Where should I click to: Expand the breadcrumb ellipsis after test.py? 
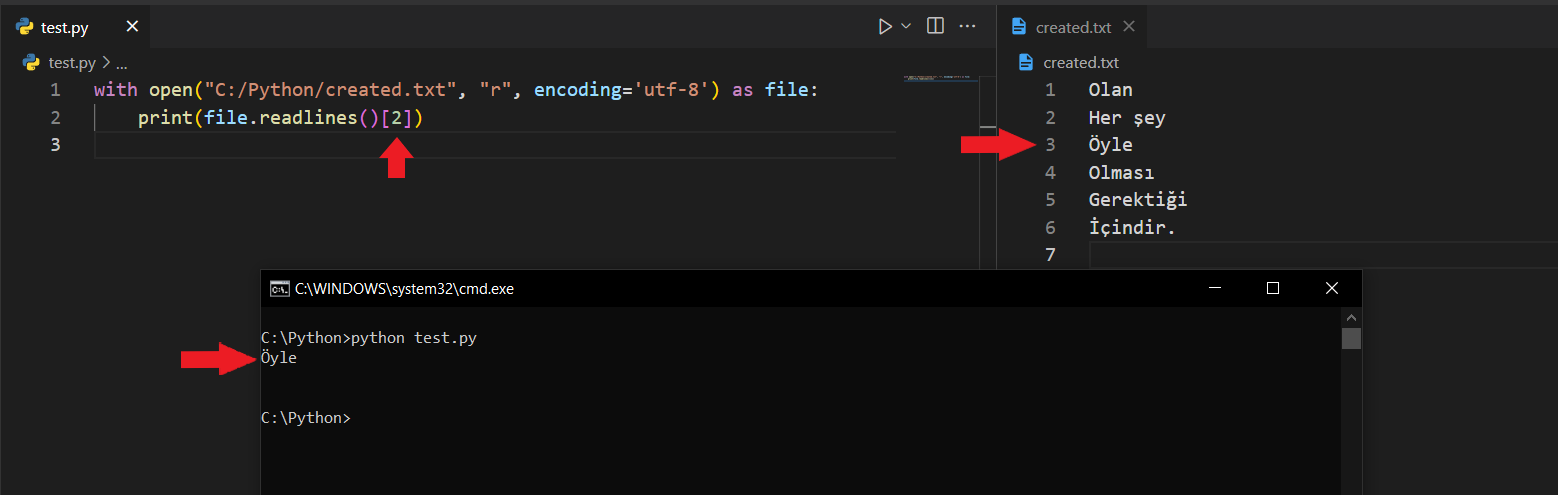point(122,63)
